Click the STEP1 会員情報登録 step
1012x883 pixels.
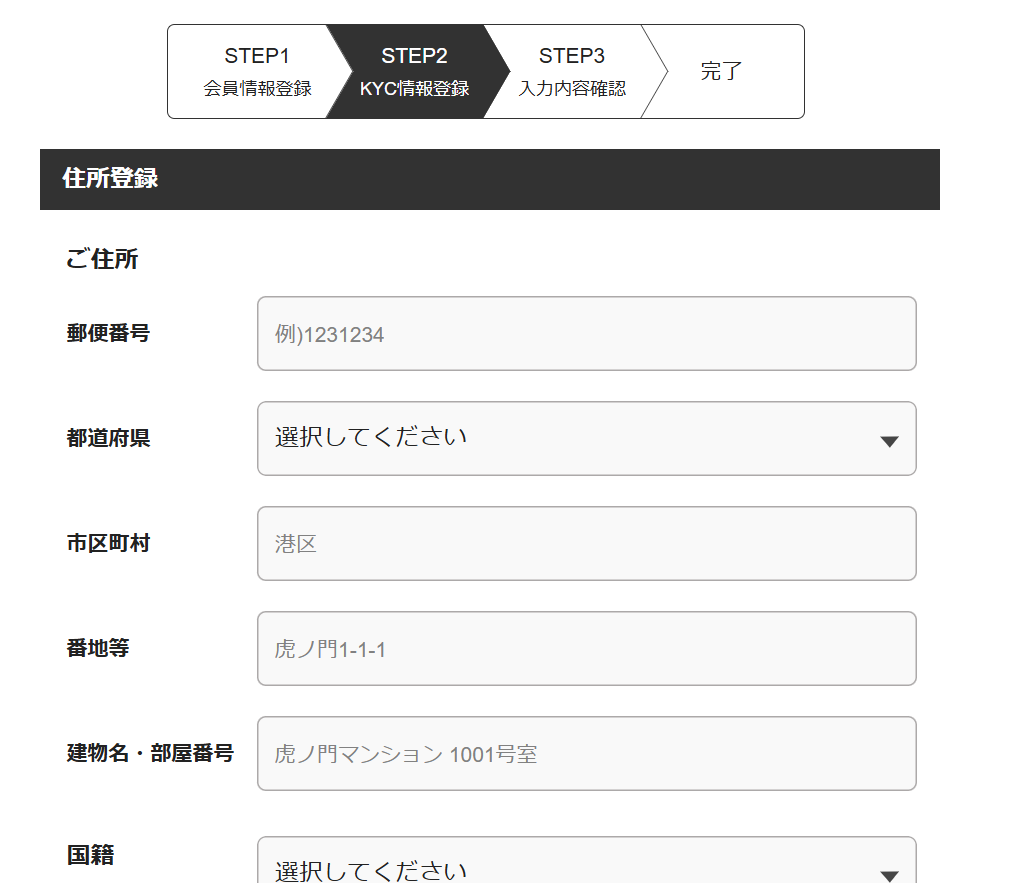[257, 71]
